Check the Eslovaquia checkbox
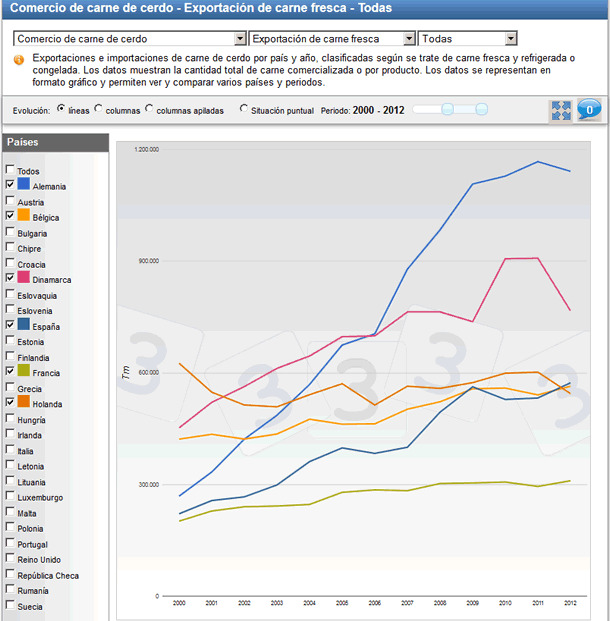This screenshot has width=610, height=621. click(x=10, y=293)
